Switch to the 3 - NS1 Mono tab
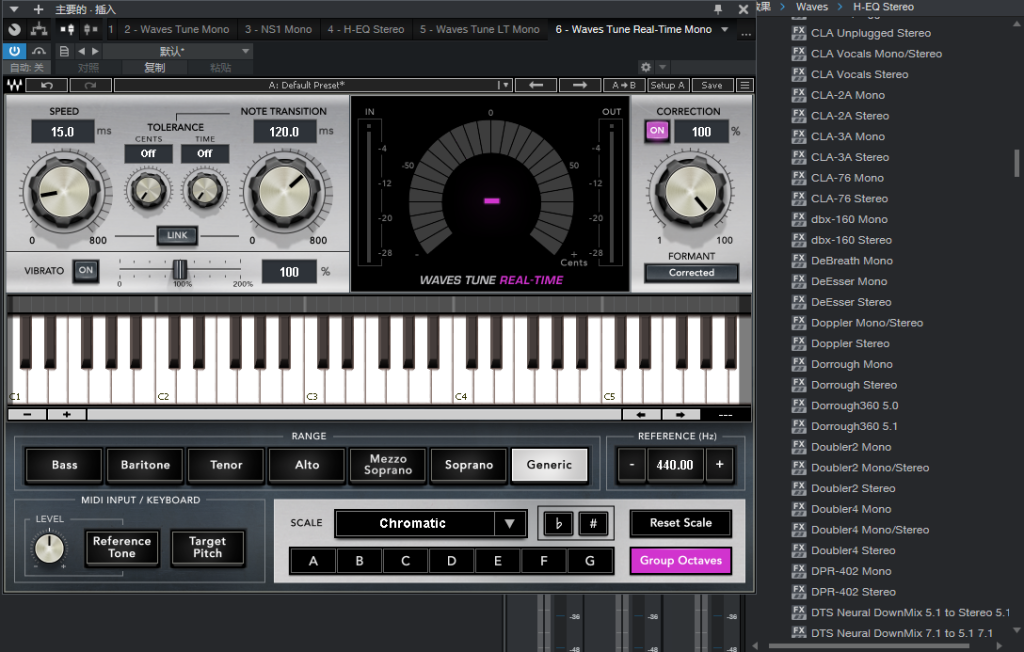The height and width of the screenshot is (652, 1024). point(279,29)
